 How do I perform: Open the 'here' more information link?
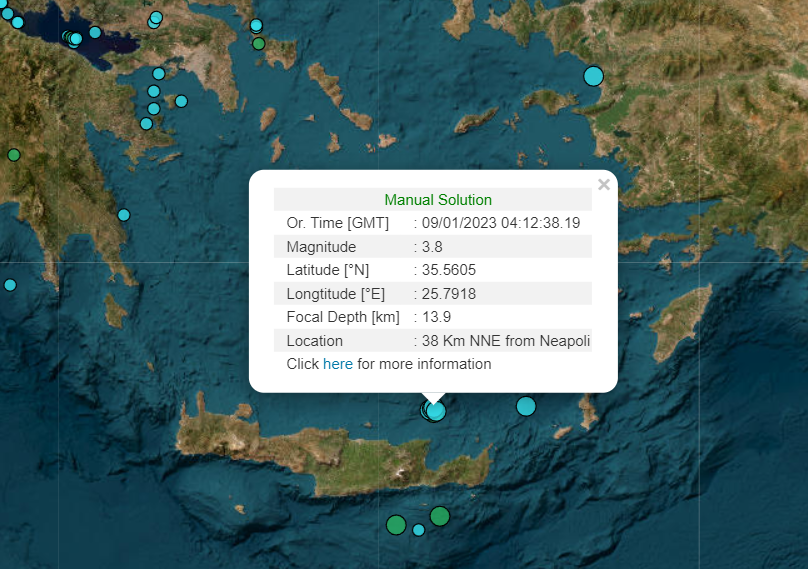coord(337,364)
